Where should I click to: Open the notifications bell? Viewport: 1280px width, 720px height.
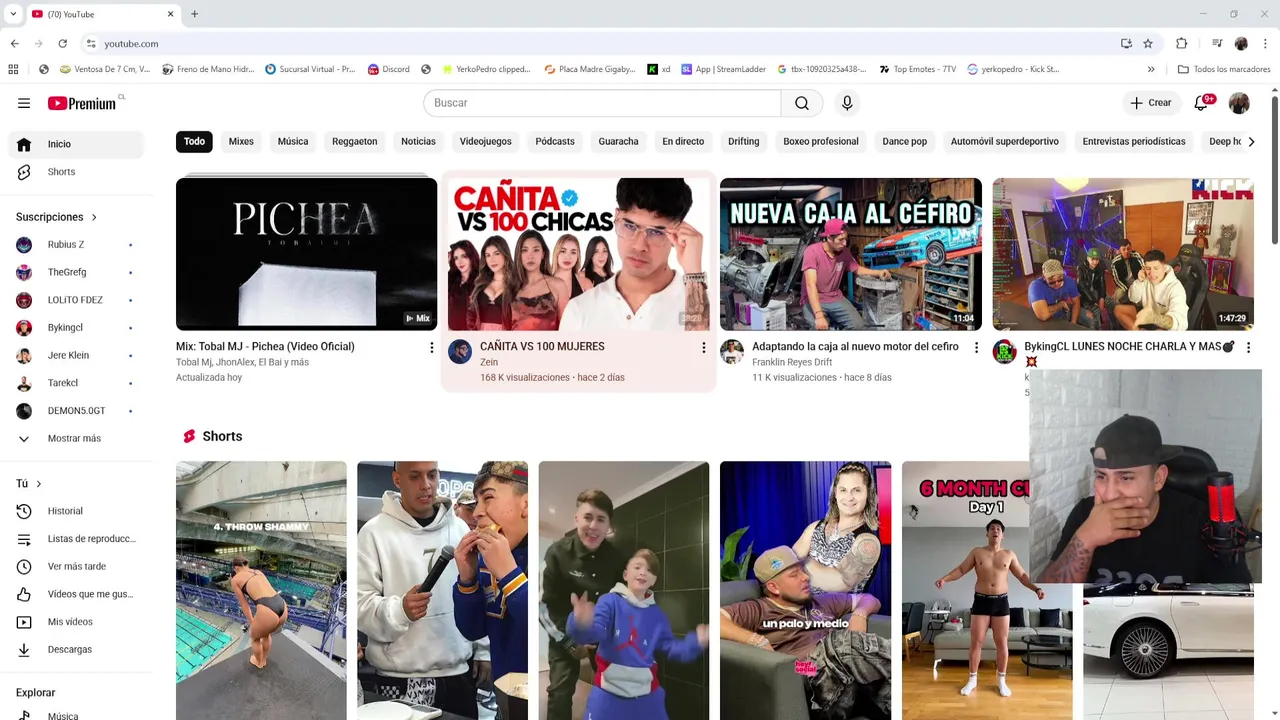(1203, 103)
